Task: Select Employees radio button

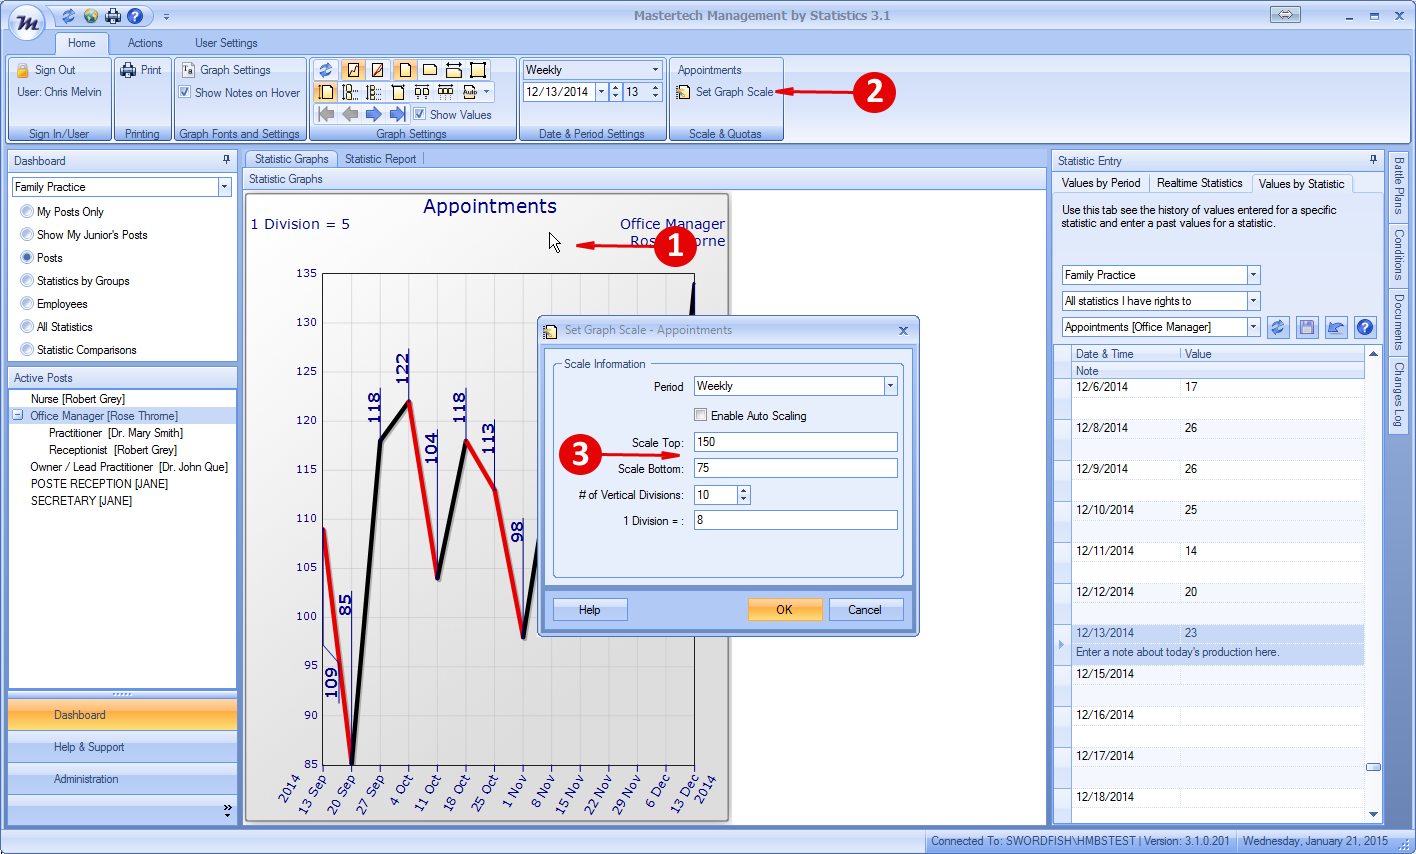Action: 27,304
